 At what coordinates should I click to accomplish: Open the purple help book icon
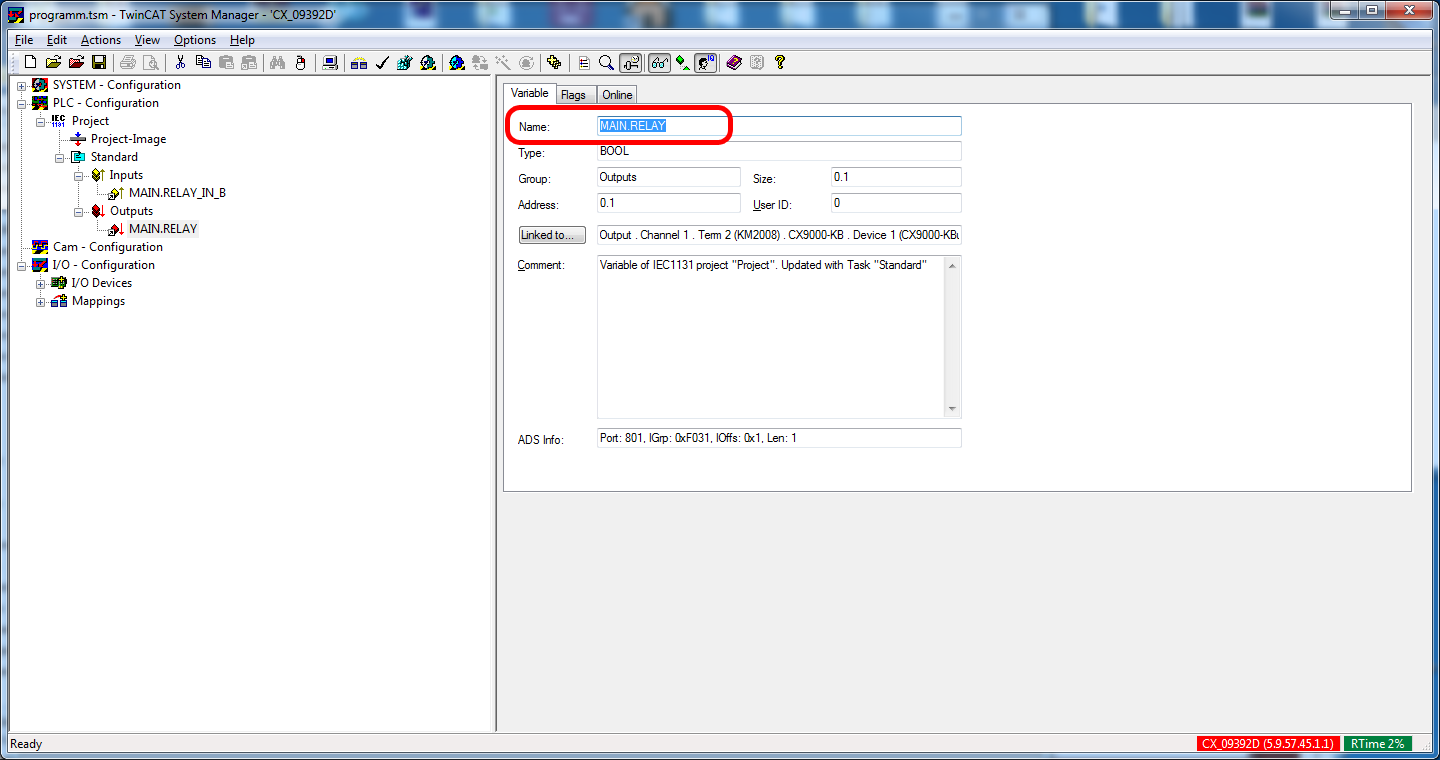[734, 63]
